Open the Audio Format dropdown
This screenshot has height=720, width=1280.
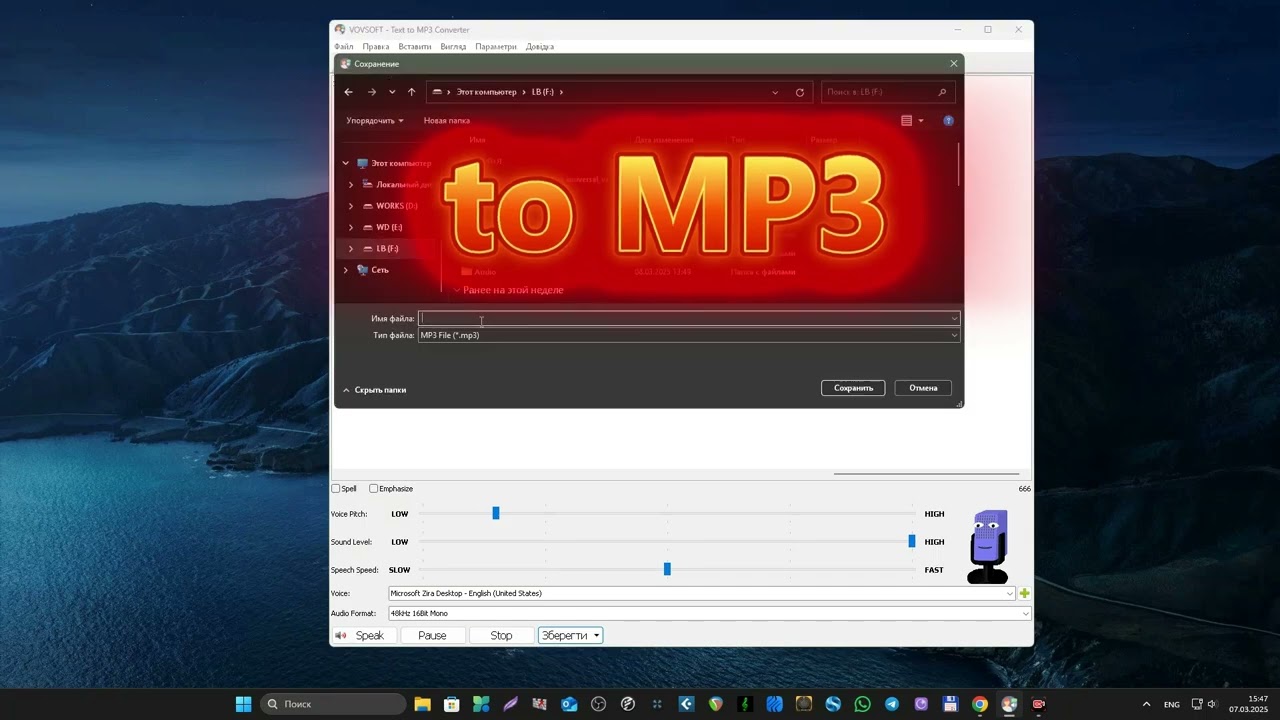click(709, 613)
